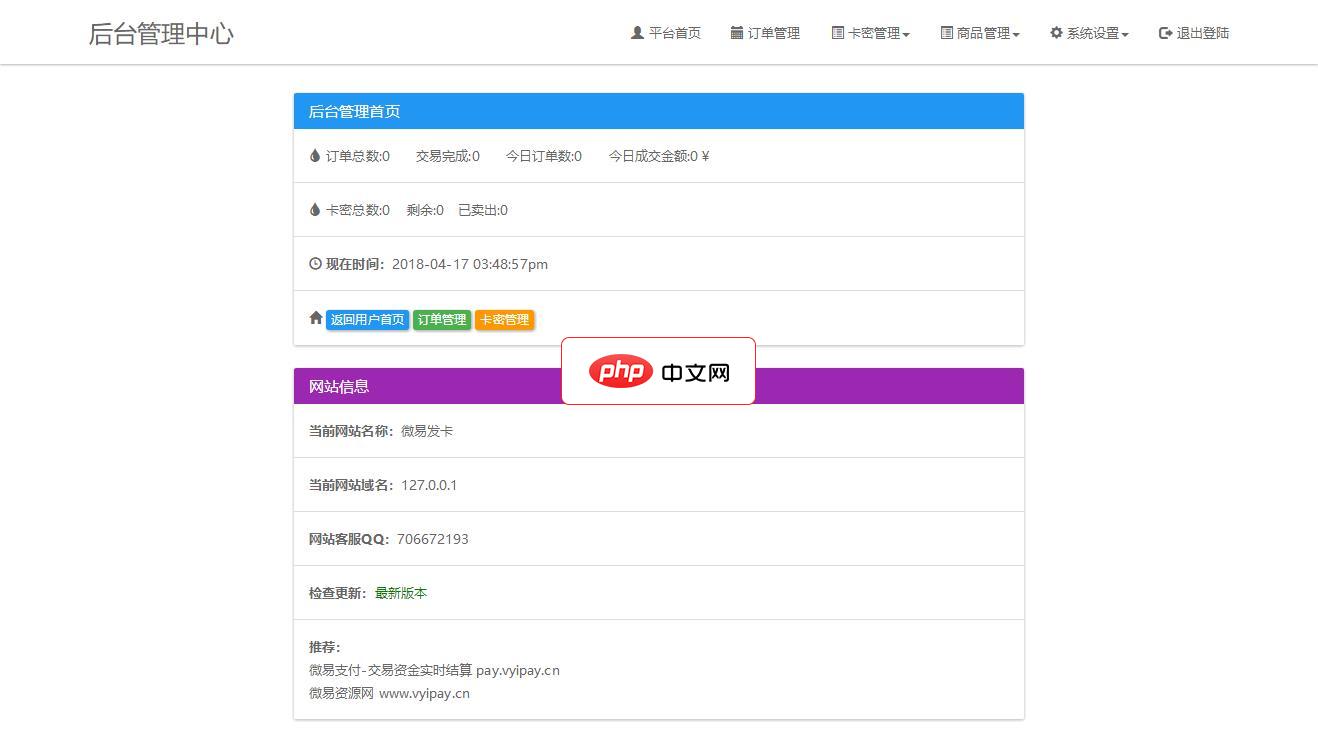The width and height of the screenshot is (1318, 742).
Task: Click the domain value 127.0.0.1
Action: pyautogui.click(x=429, y=485)
